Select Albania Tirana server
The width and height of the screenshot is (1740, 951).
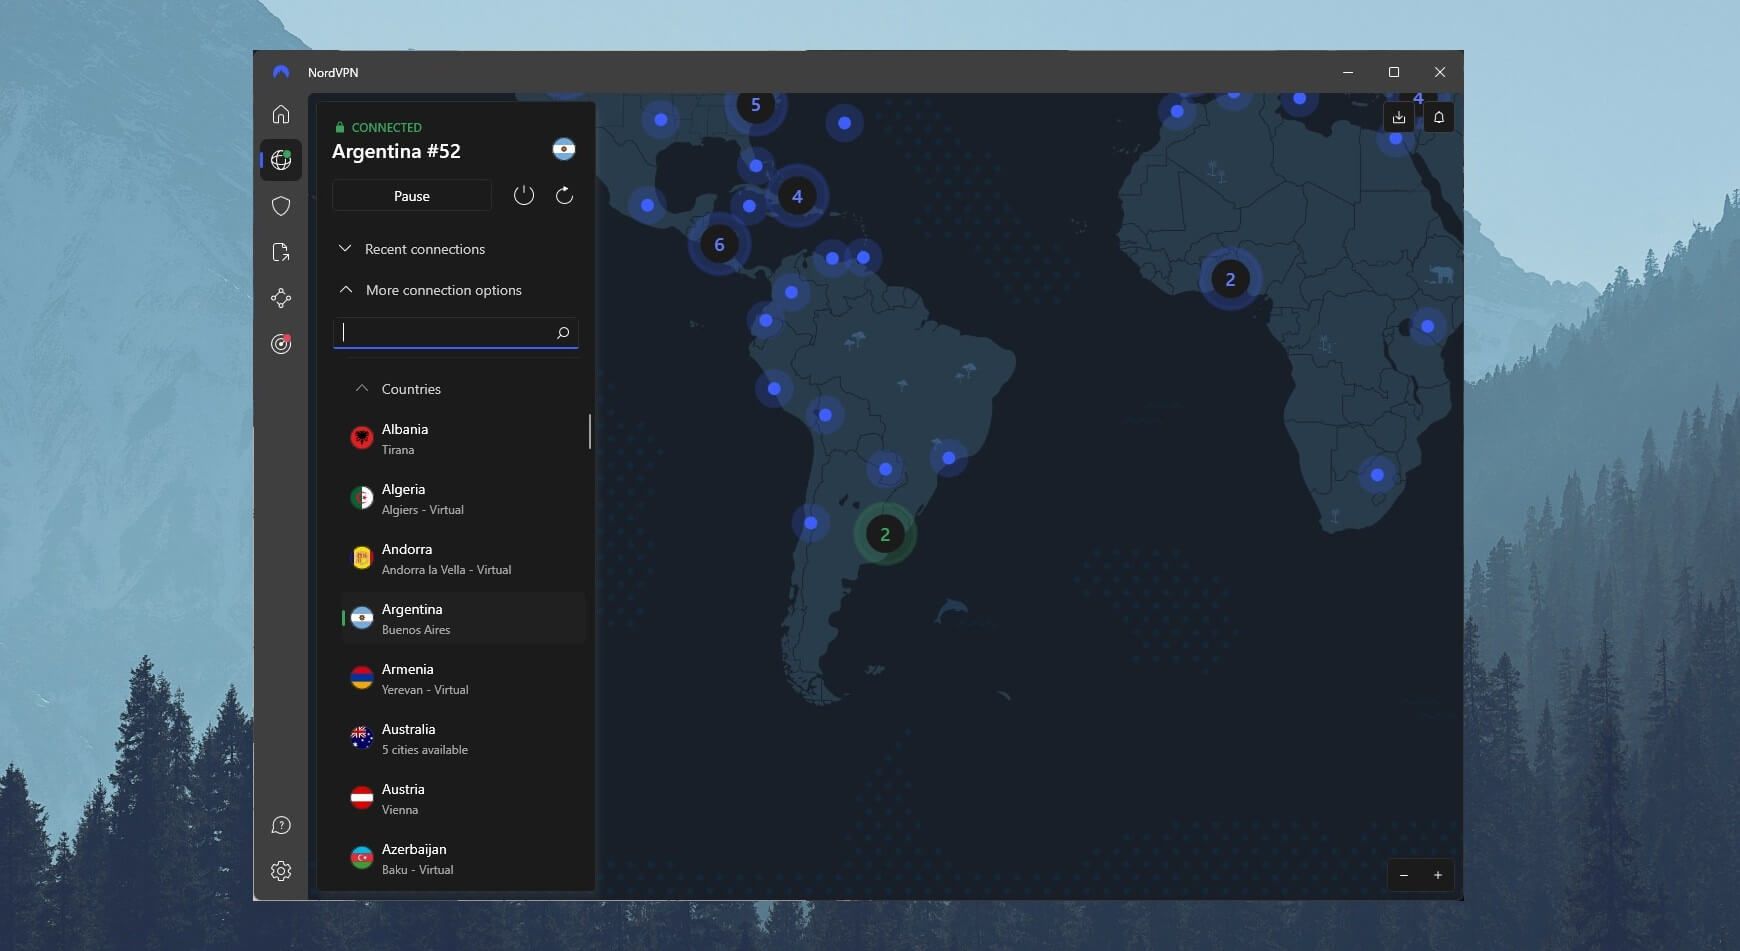463,438
